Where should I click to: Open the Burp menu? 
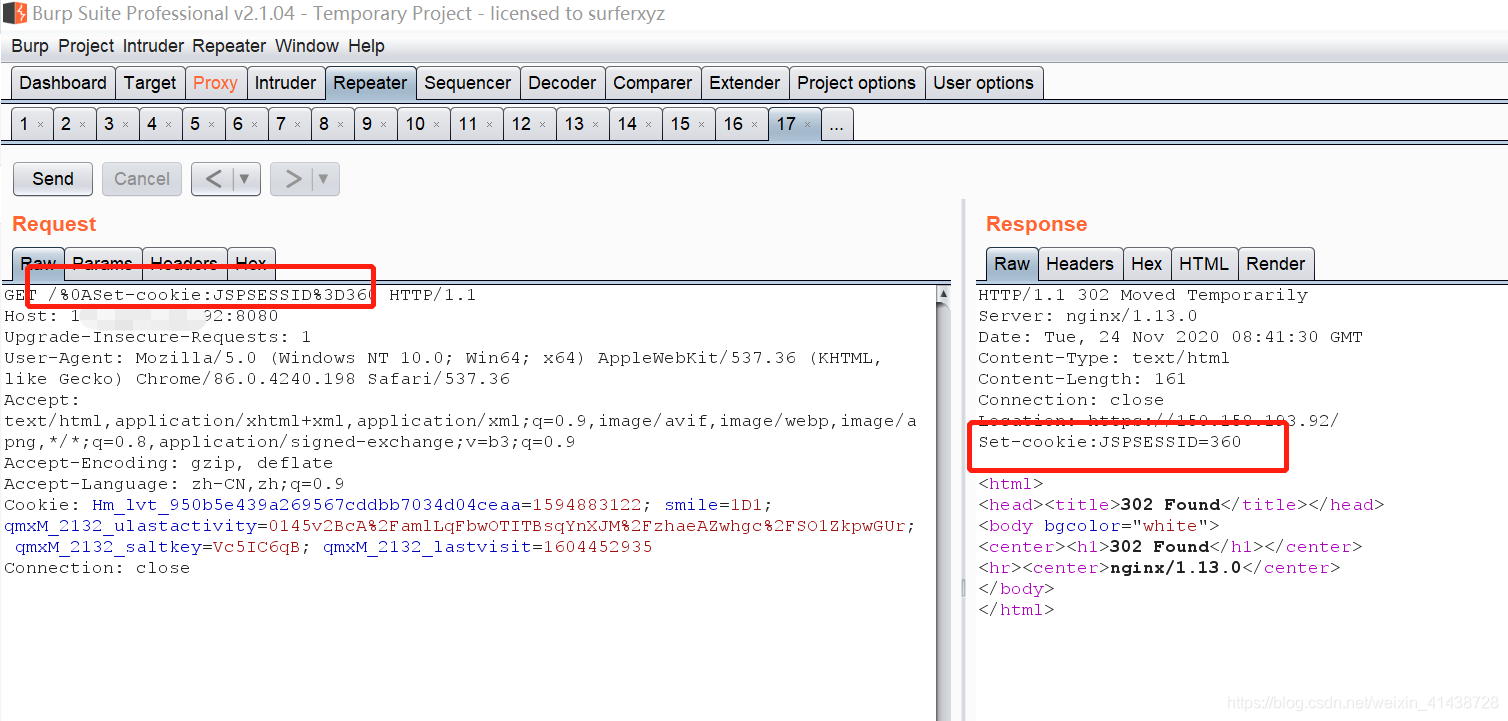[x=30, y=46]
